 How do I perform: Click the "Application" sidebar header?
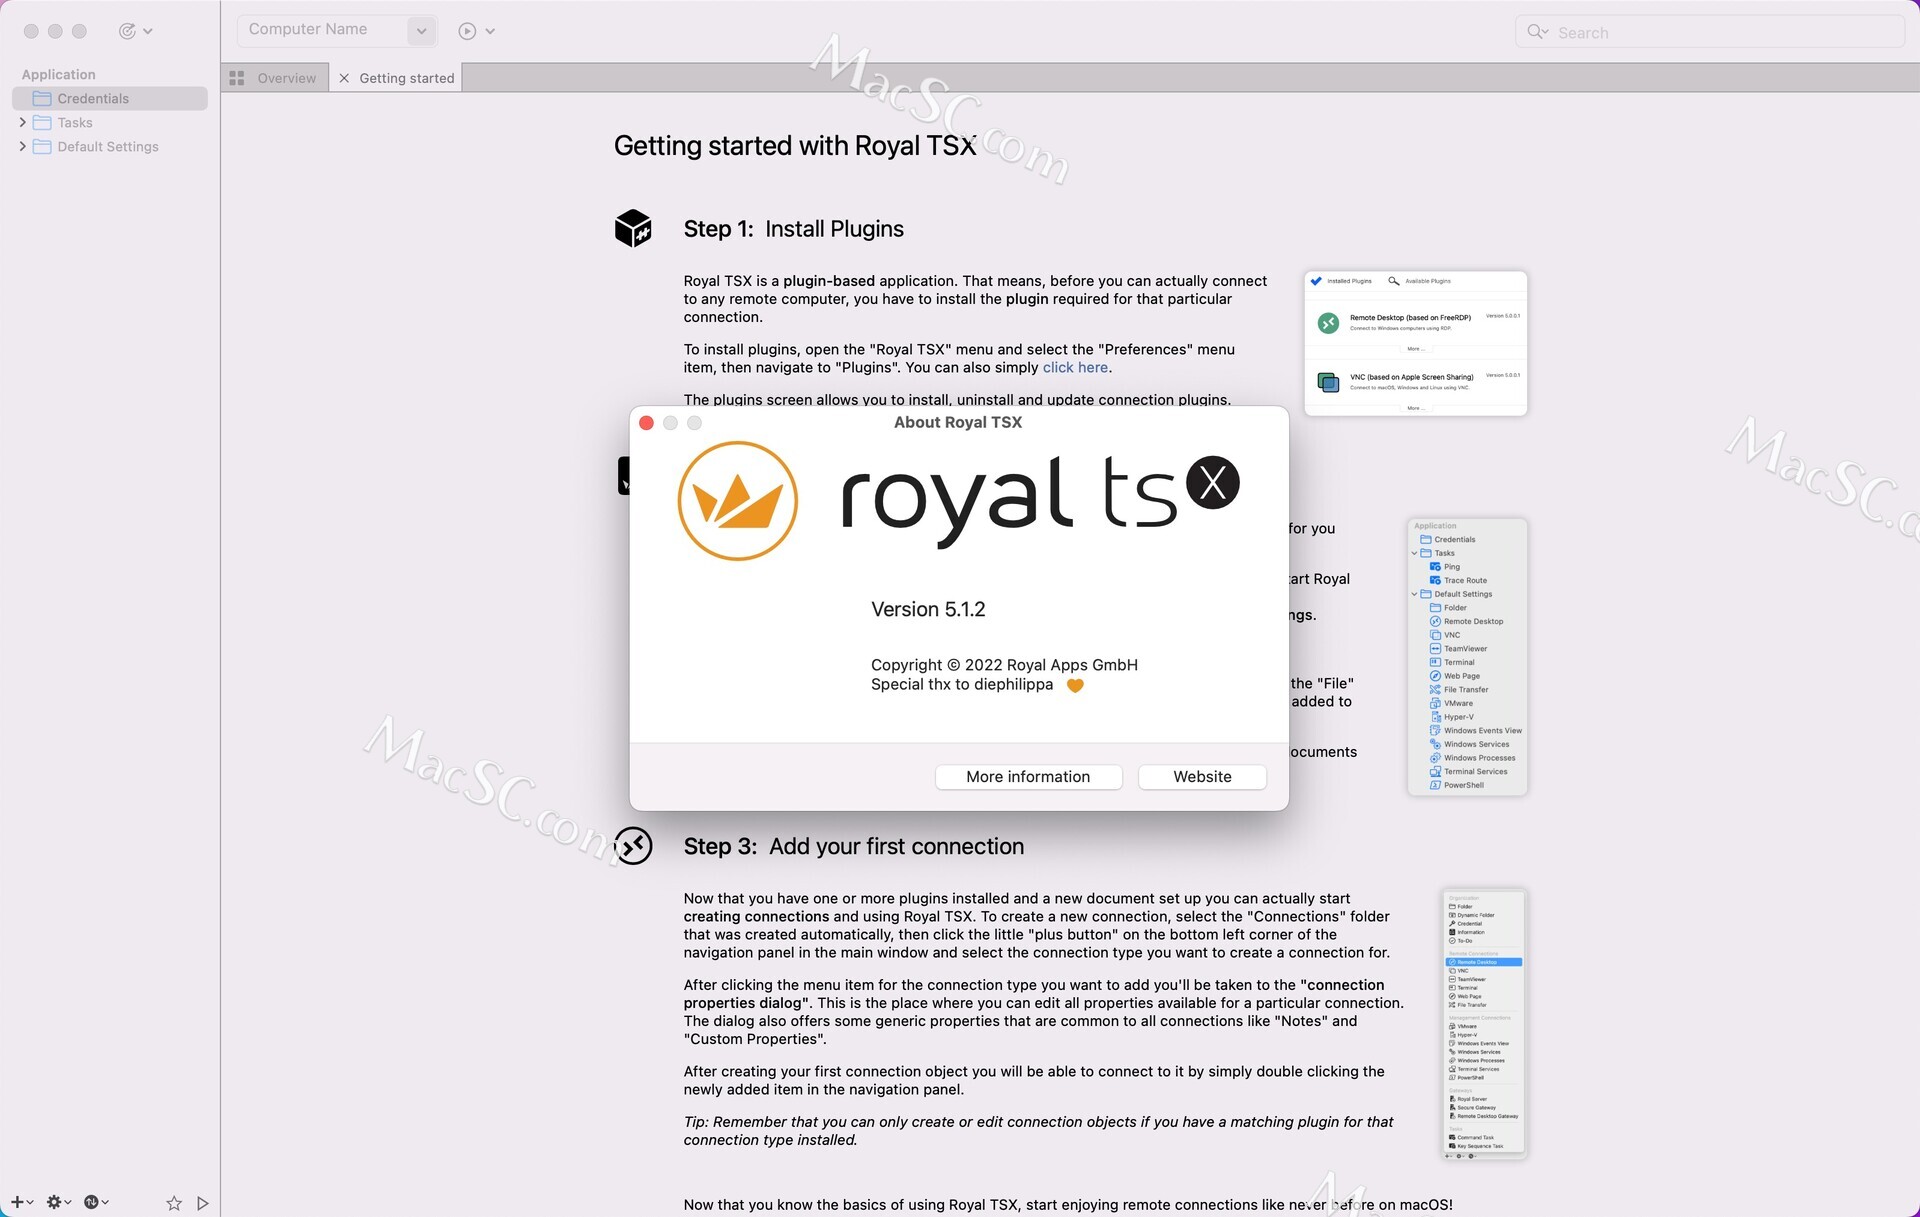[59, 74]
